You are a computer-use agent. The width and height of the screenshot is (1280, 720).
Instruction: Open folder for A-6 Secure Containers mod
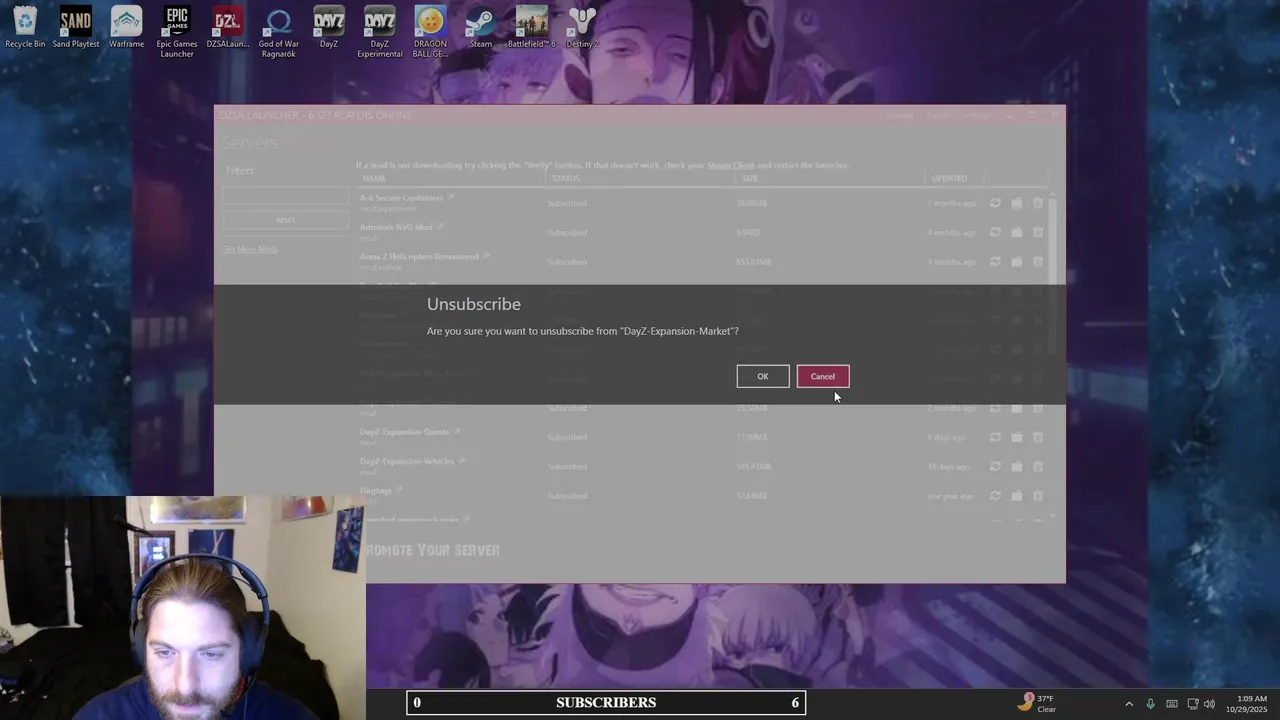1016,203
